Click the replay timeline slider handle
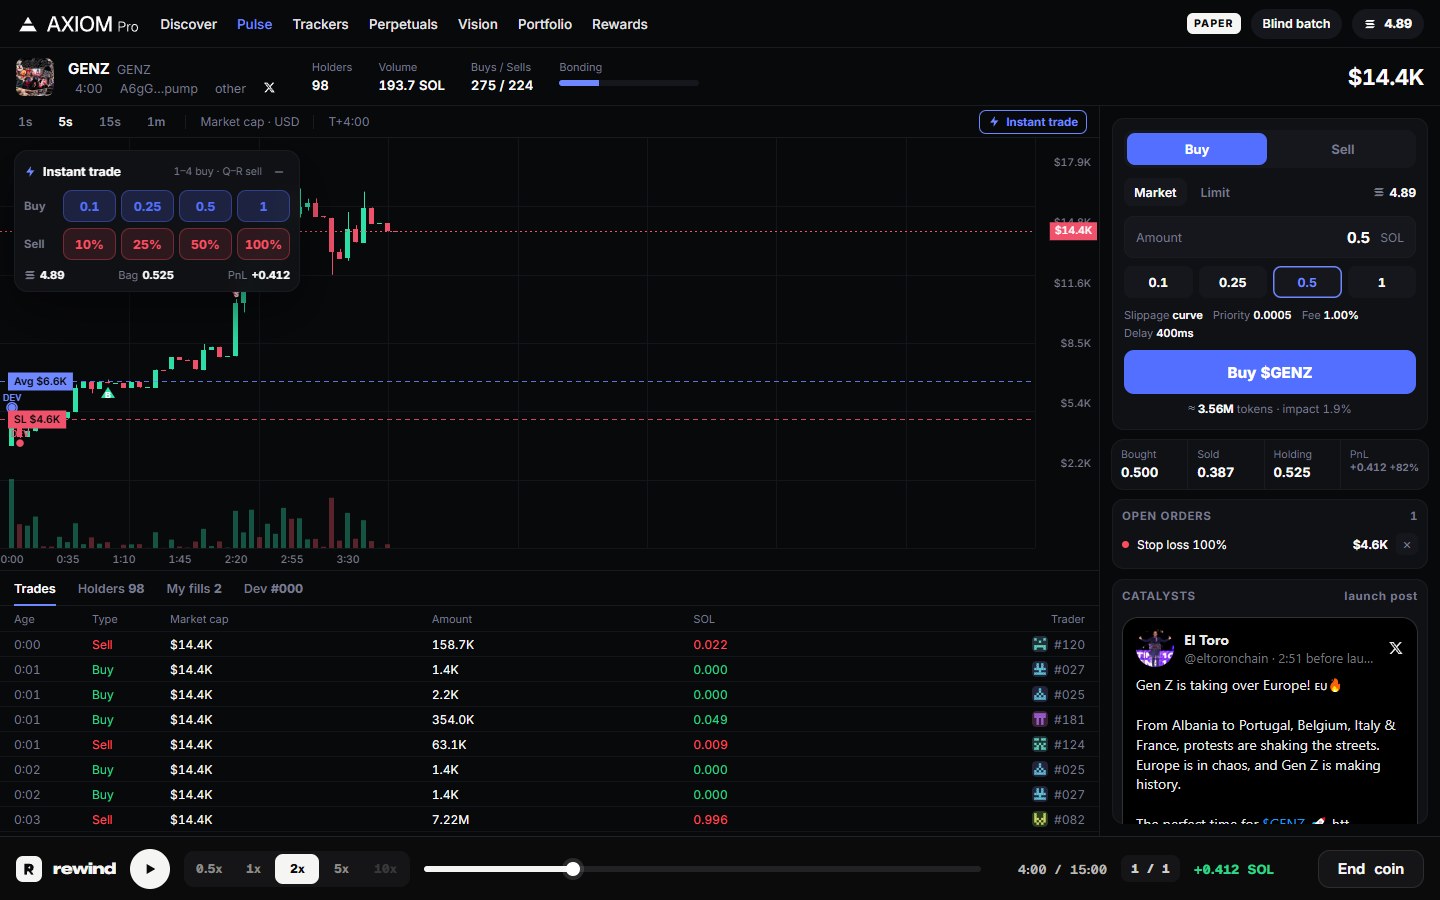 tap(573, 869)
